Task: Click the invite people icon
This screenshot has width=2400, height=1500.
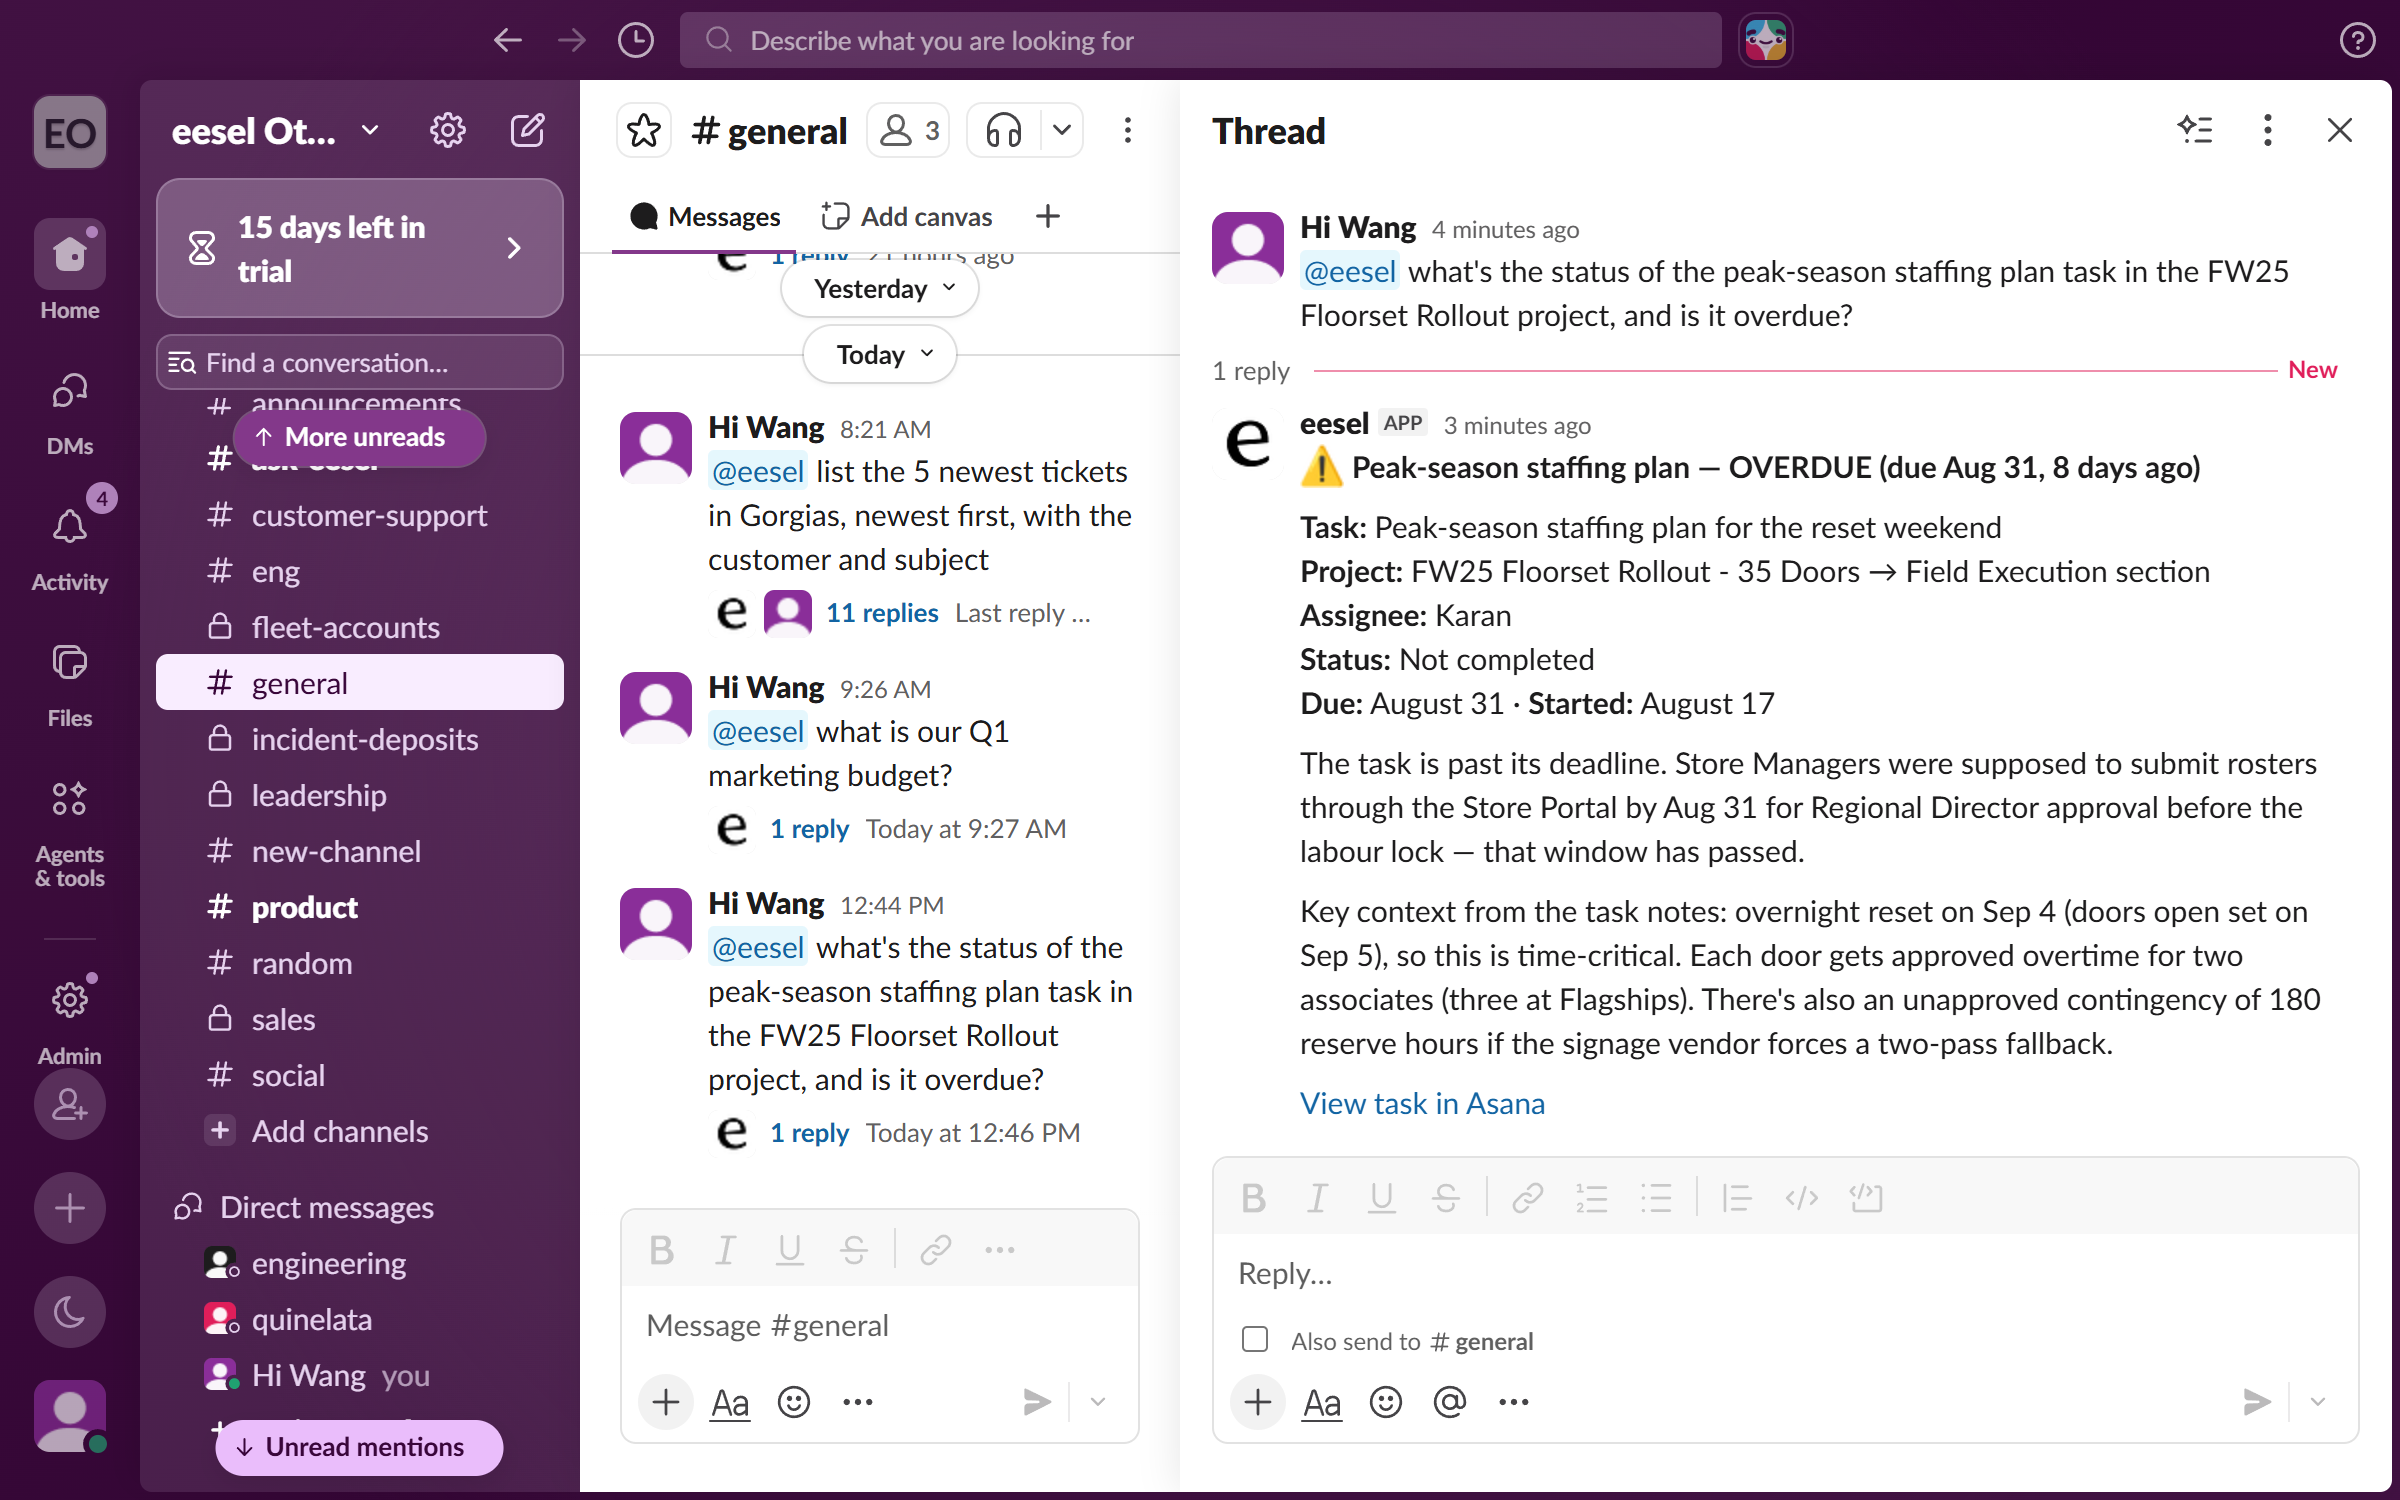Action: pyautogui.click(x=70, y=1104)
